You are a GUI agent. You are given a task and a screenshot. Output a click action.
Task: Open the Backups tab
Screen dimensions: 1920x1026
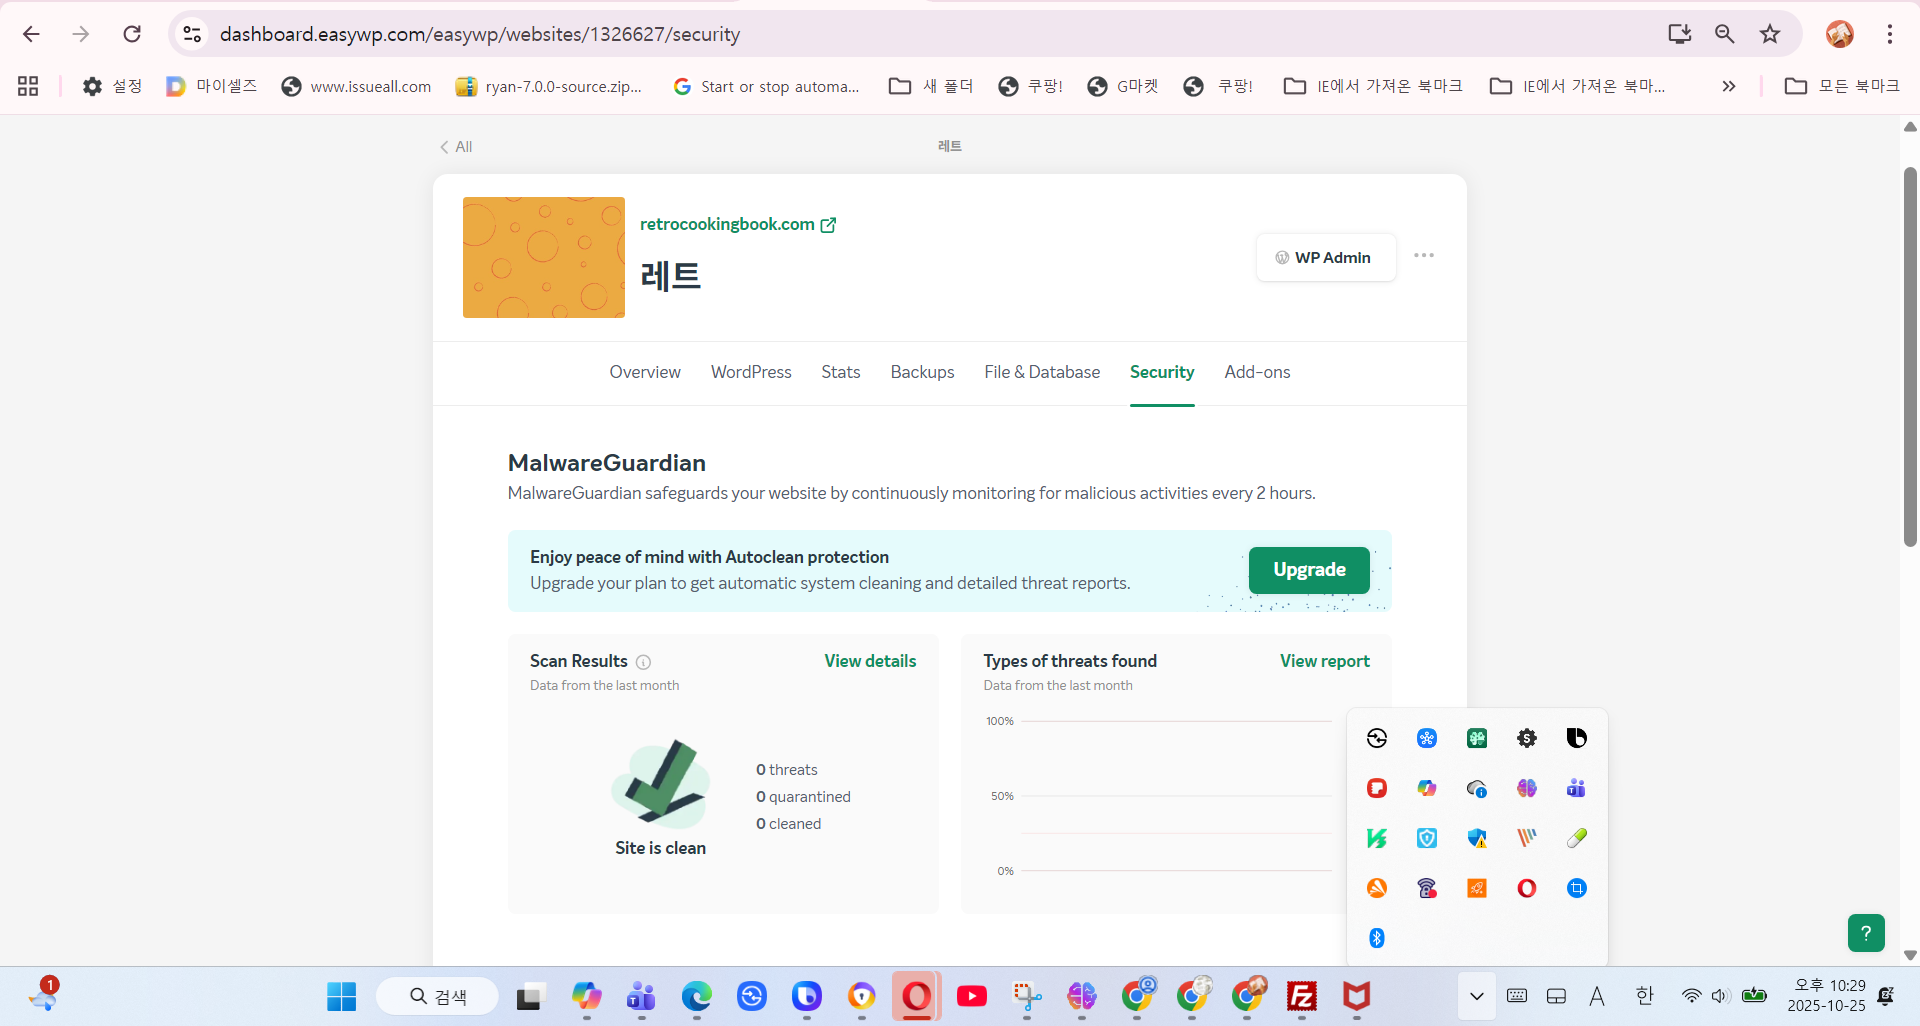tap(922, 372)
